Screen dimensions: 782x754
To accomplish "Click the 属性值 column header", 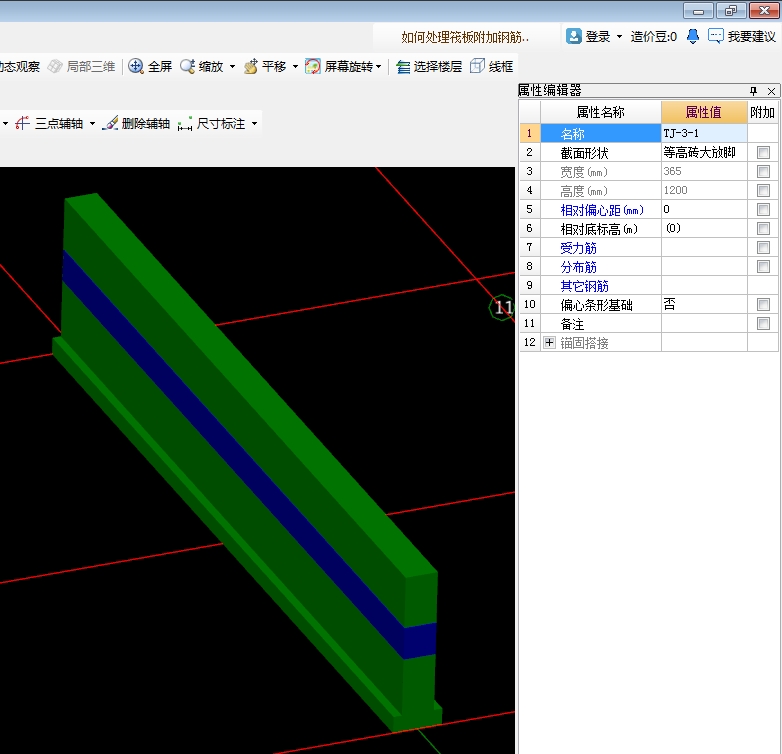I will [704, 112].
